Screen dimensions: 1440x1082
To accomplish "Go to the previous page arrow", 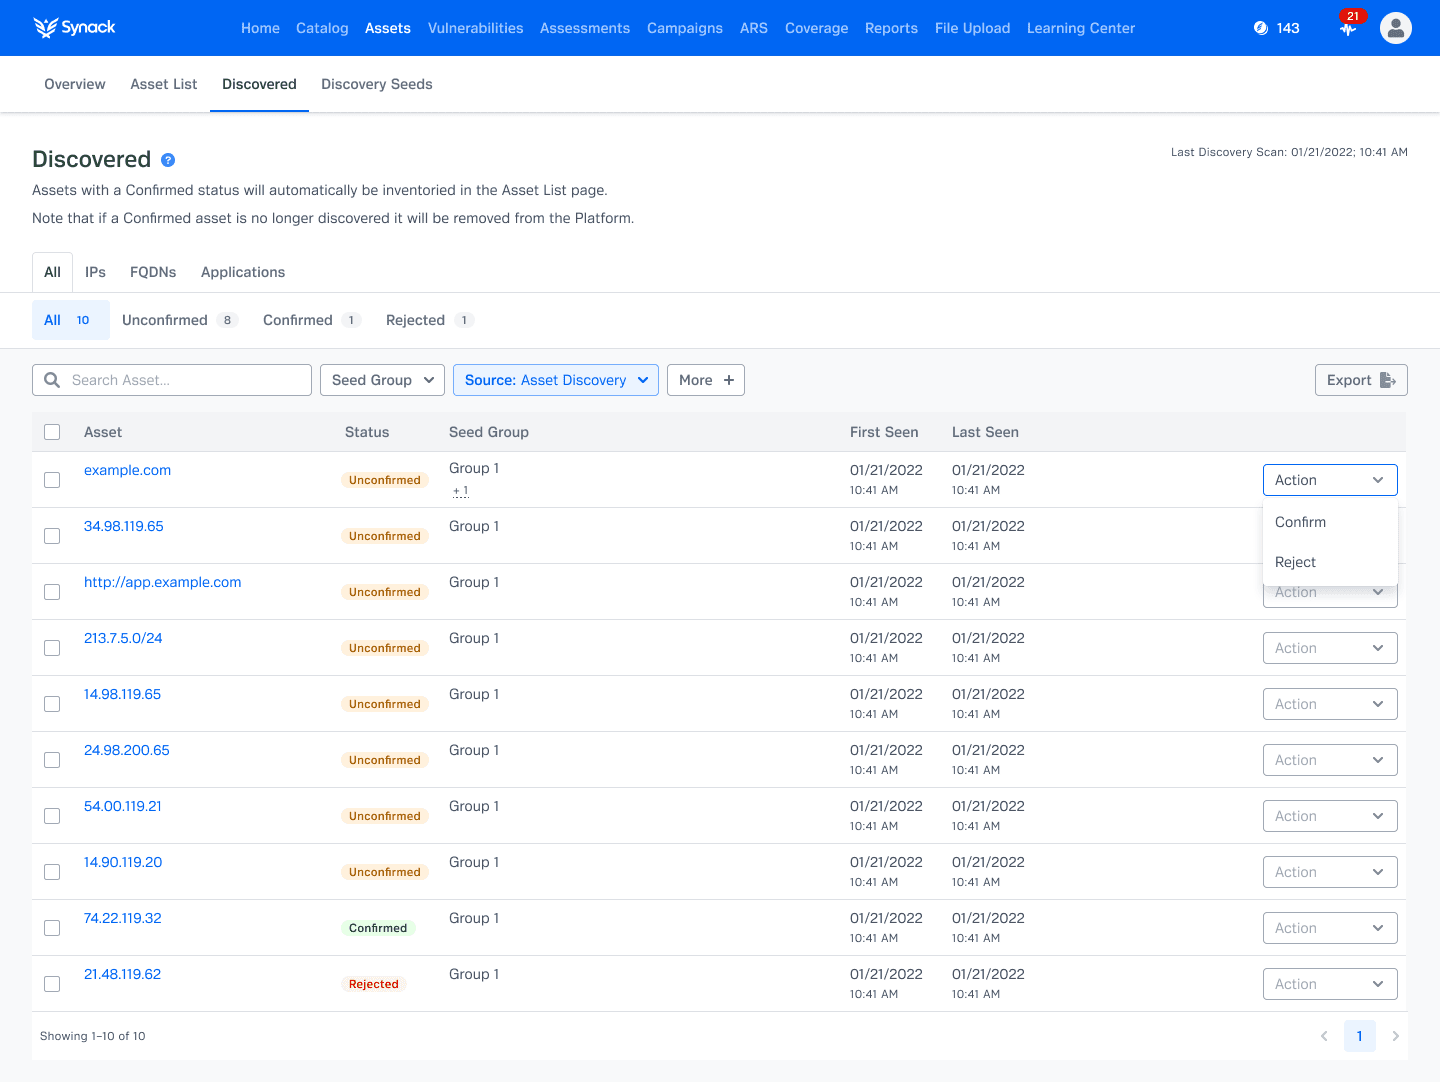I will (x=1324, y=1036).
